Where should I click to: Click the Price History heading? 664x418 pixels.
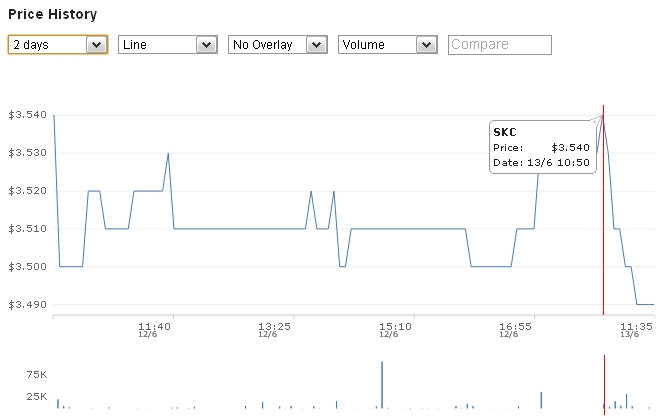click(x=54, y=15)
